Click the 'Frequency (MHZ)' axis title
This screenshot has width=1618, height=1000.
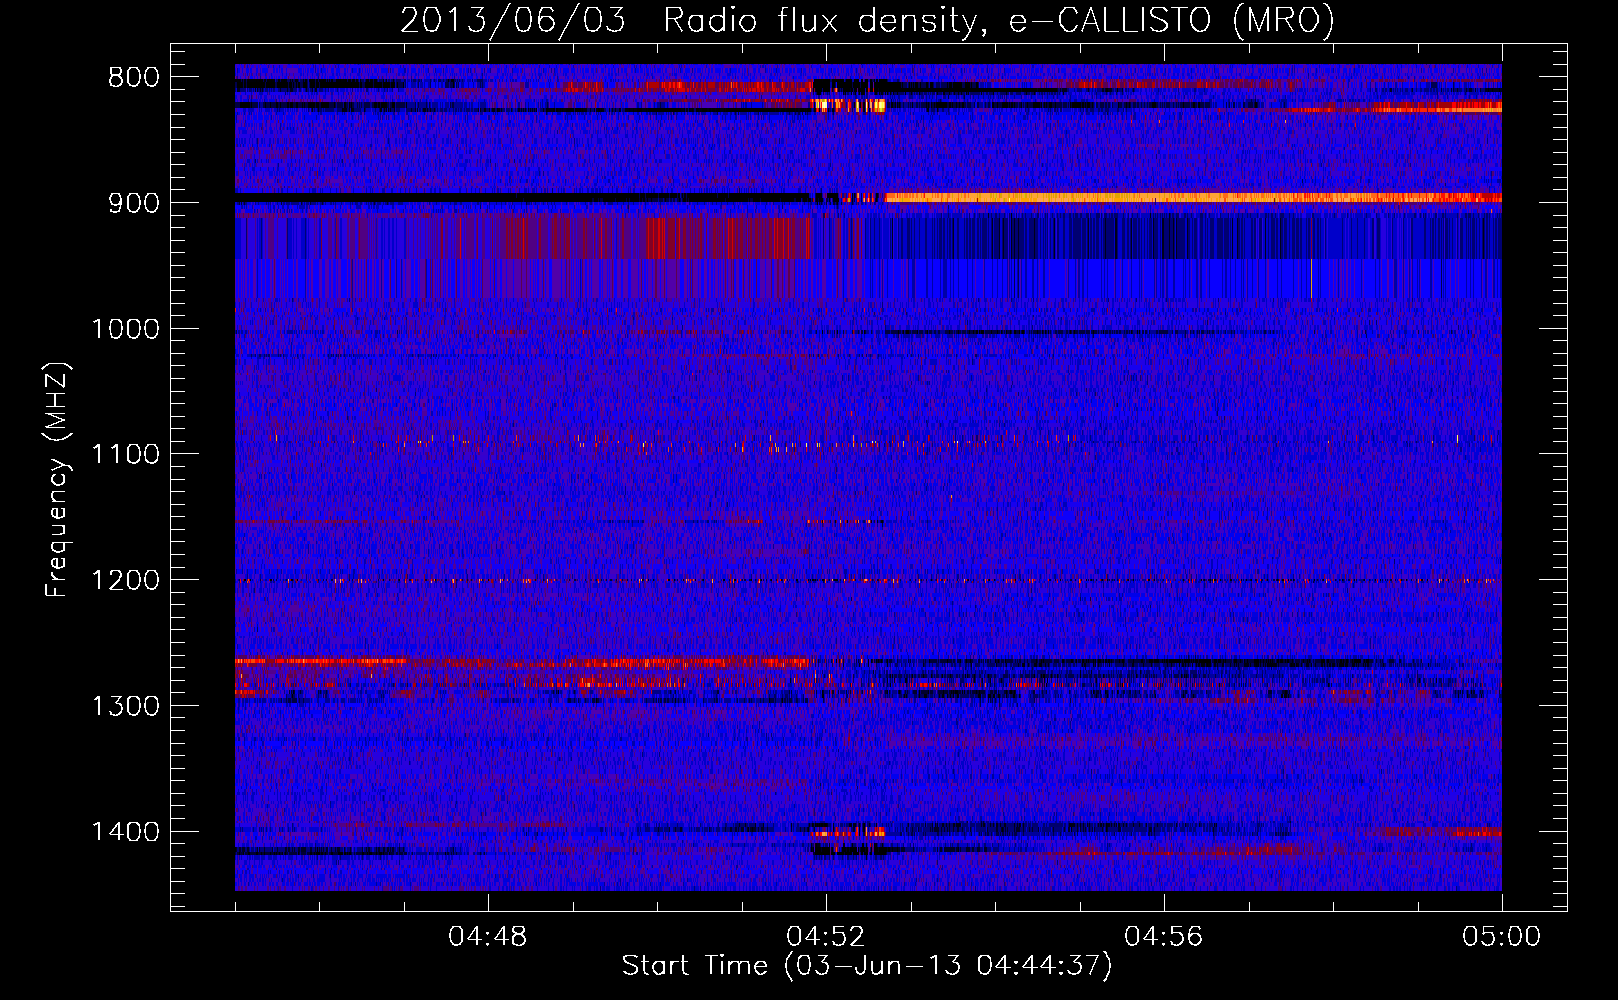coord(57,479)
